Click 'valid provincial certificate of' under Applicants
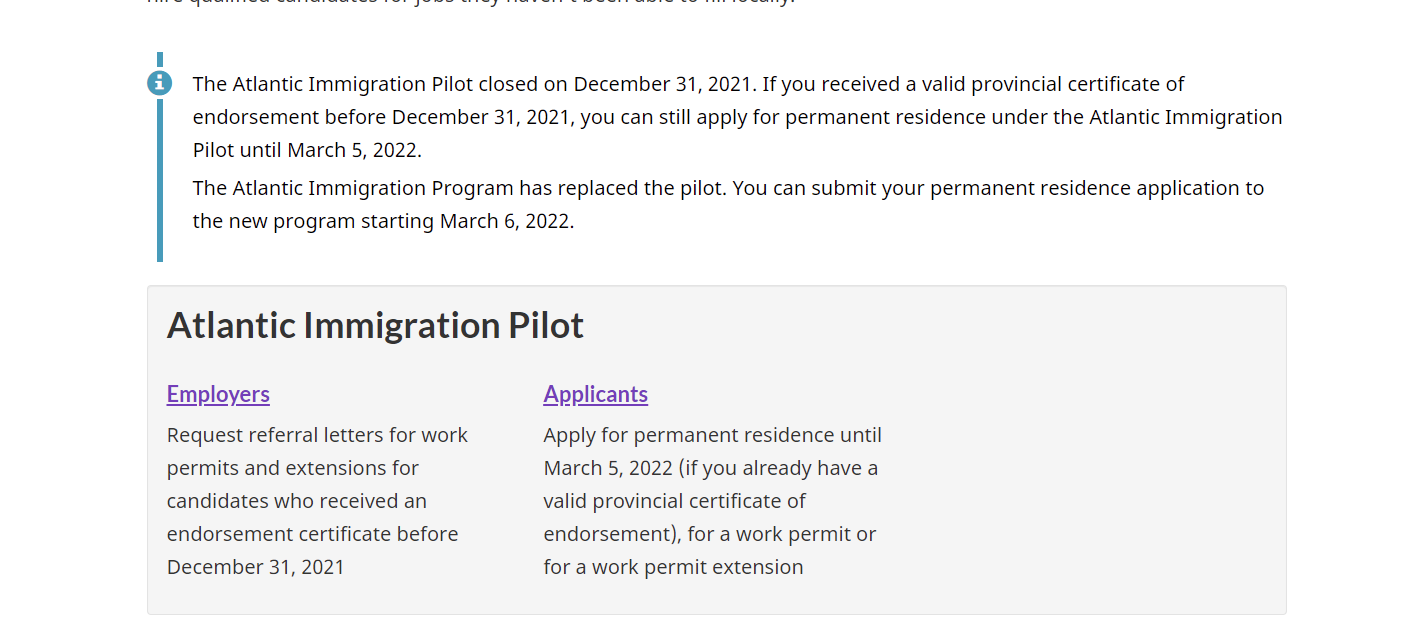 point(675,501)
